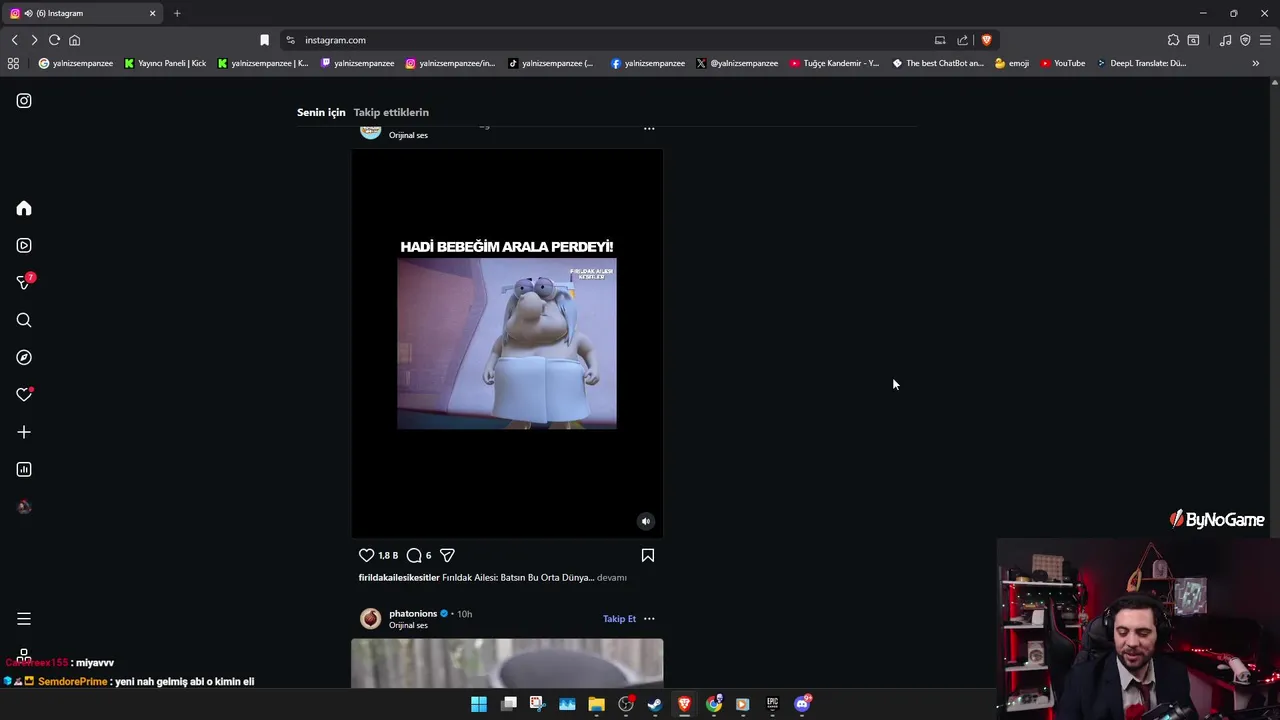
Task: Open Discord from the taskbar
Action: tap(802, 704)
